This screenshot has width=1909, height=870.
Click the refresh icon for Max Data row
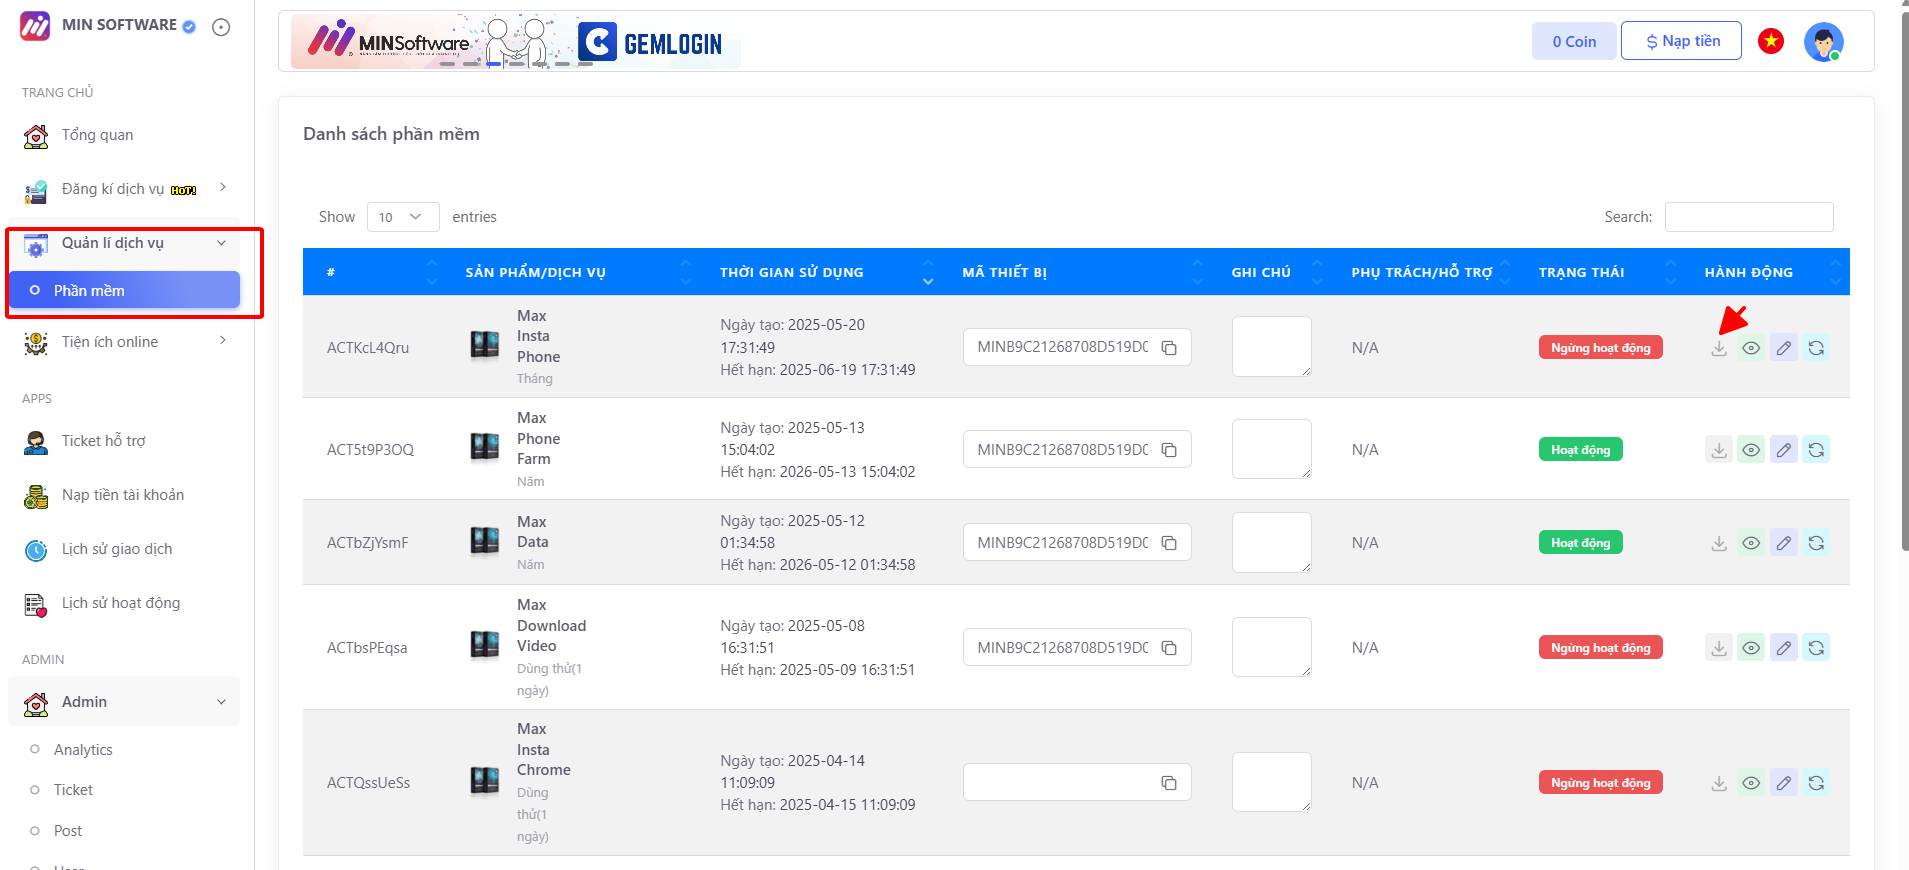pyautogui.click(x=1816, y=543)
